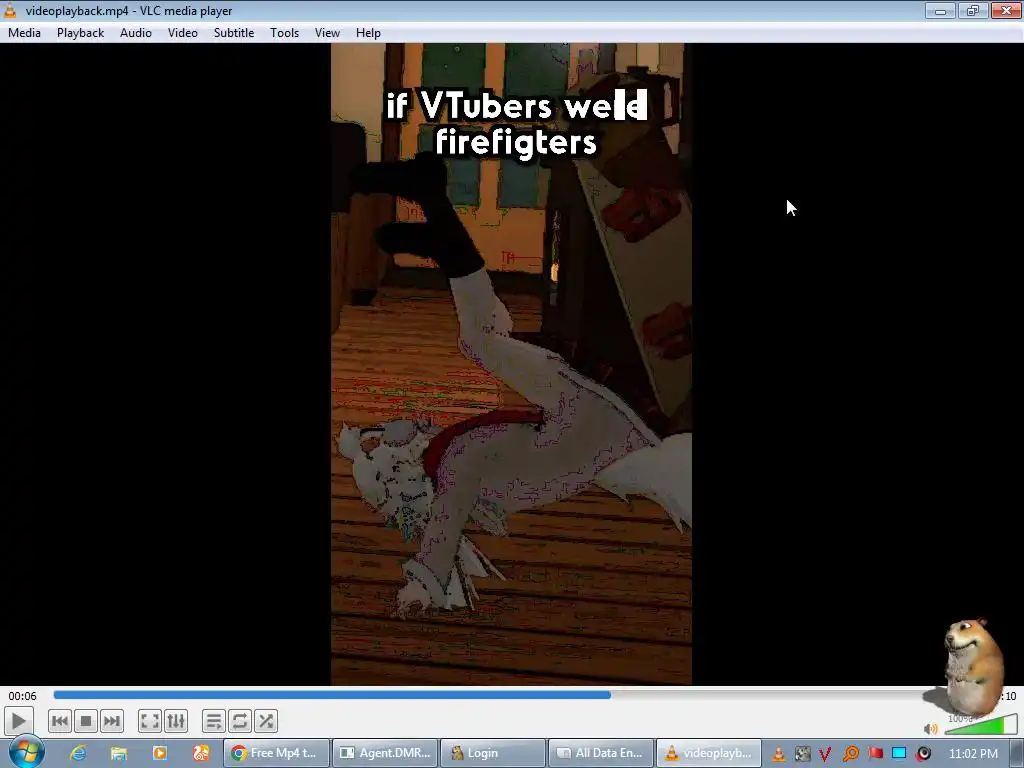Start playback with the Play button
The width and height of the screenshot is (1024, 768).
point(18,722)
